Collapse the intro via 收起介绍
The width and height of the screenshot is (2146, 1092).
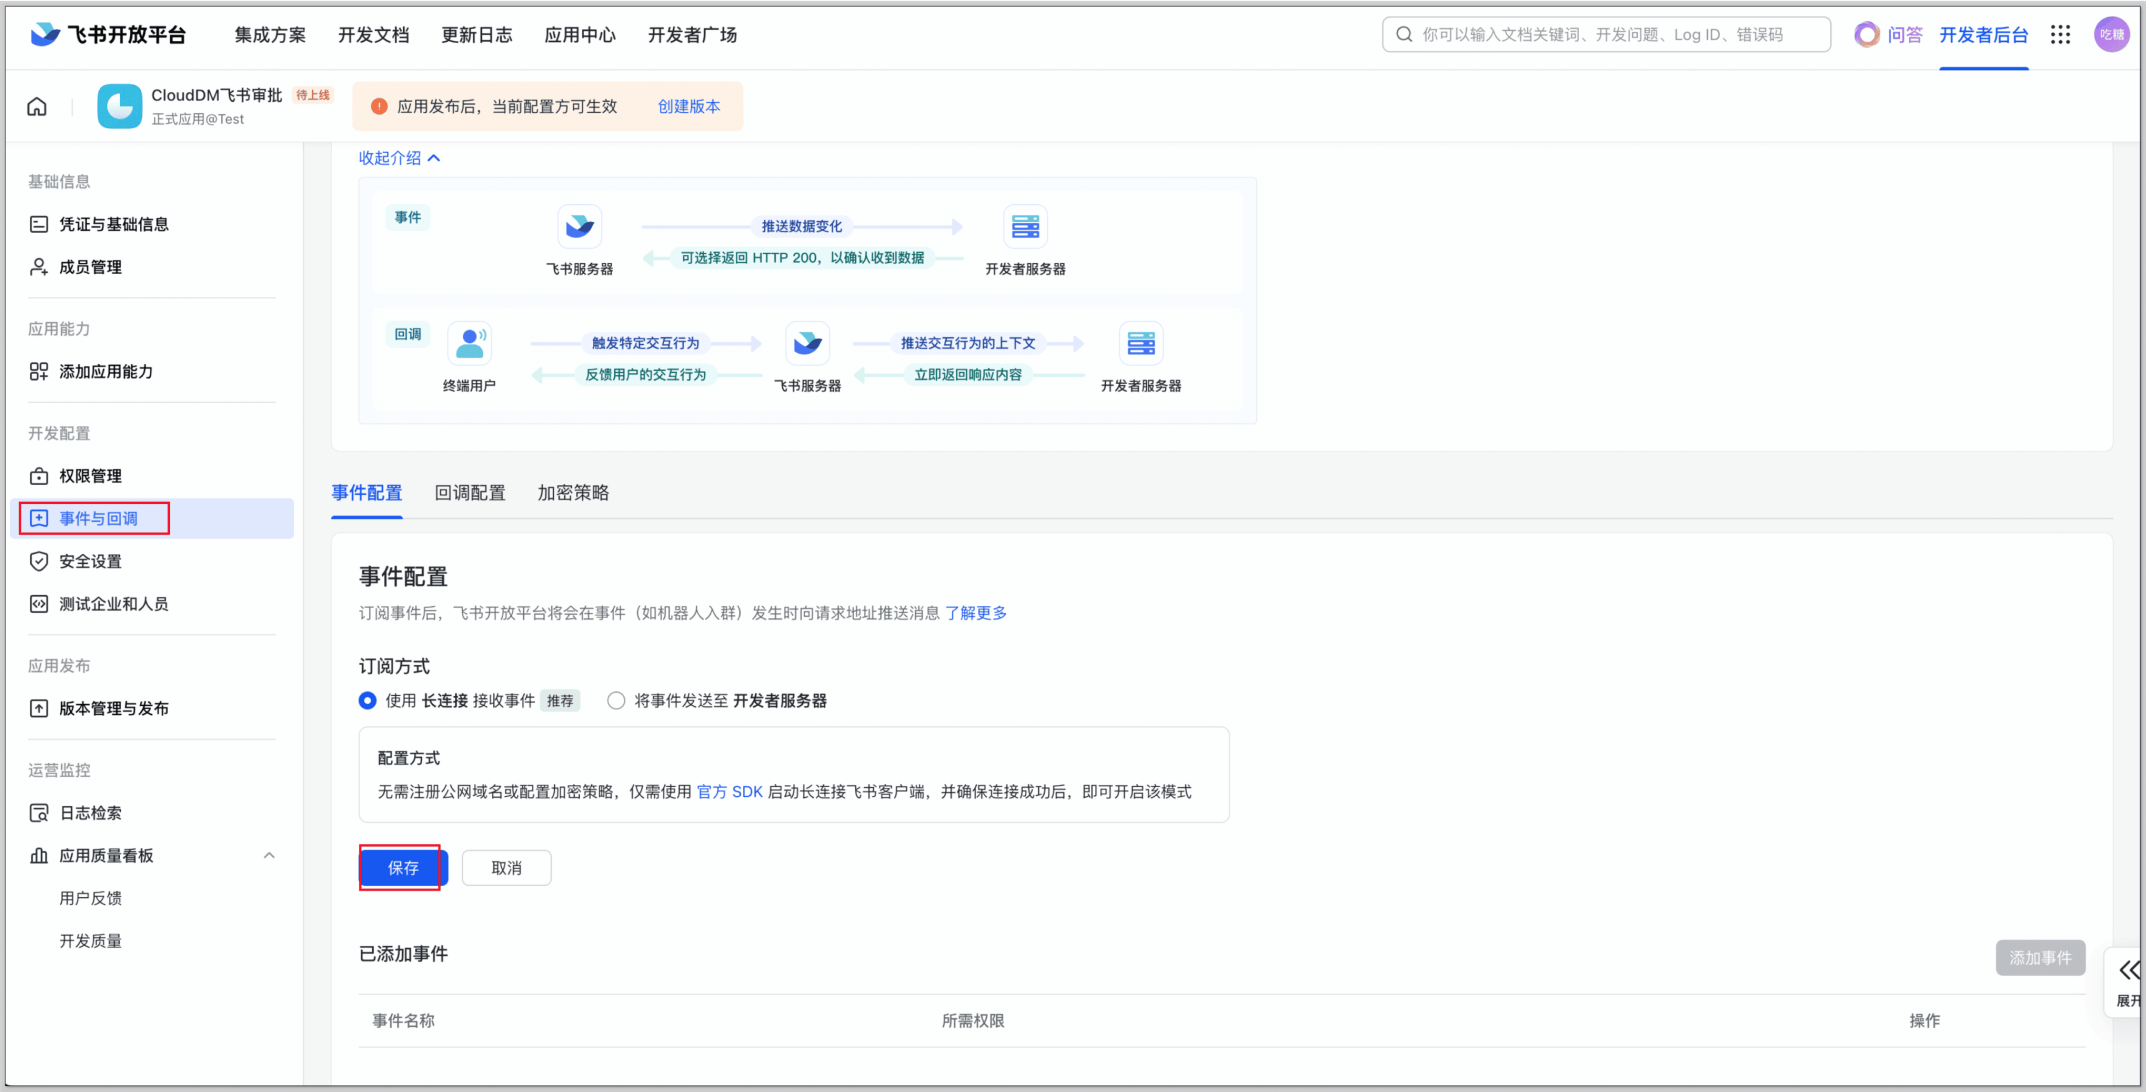click(399, 158)
